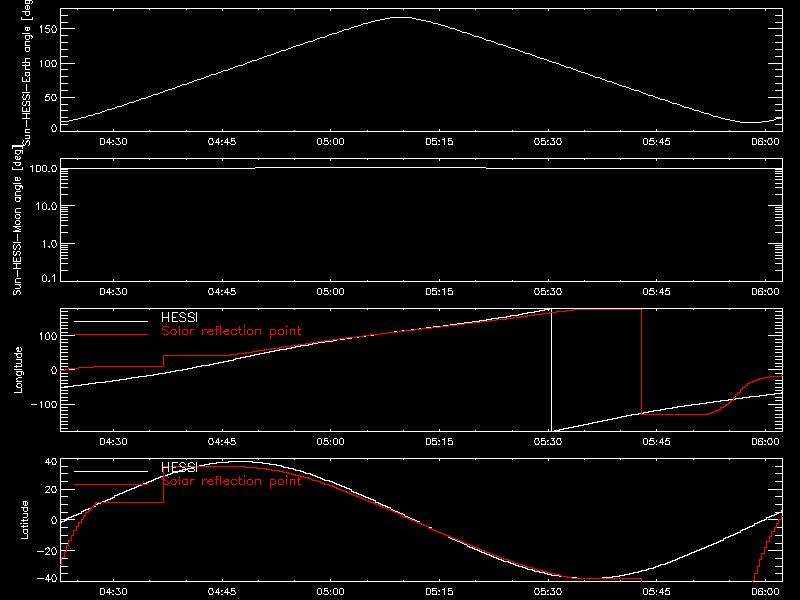
Task: Click red legend line sample in Latitude plot
Action: click(111, 485)
